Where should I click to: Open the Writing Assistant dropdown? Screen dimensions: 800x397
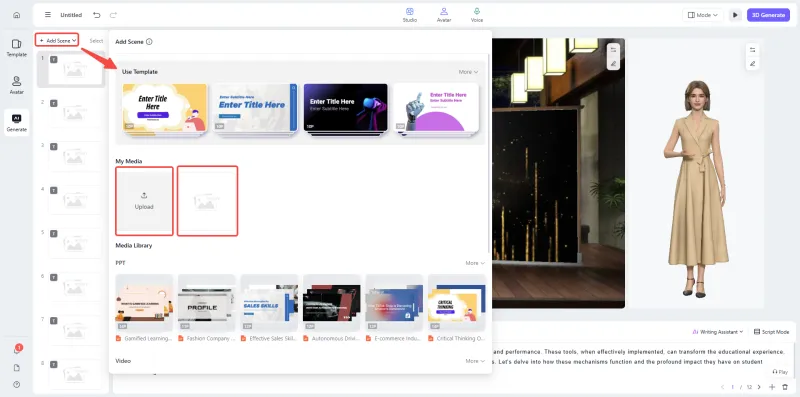click(x=717, y=332)
